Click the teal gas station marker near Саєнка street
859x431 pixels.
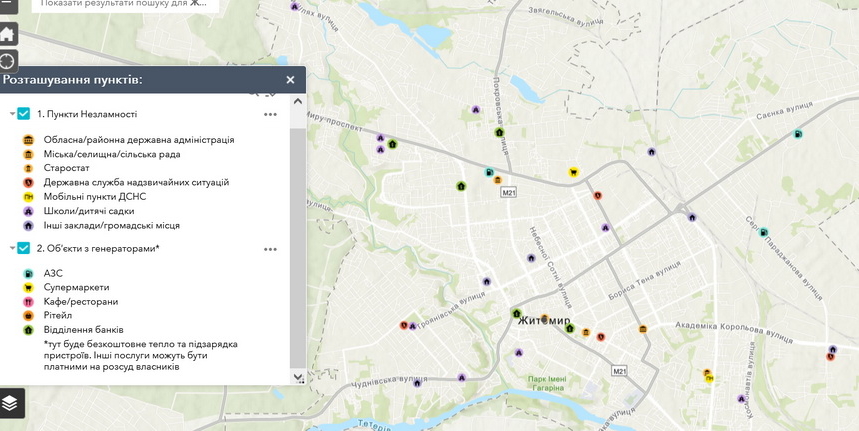[797, 134]
